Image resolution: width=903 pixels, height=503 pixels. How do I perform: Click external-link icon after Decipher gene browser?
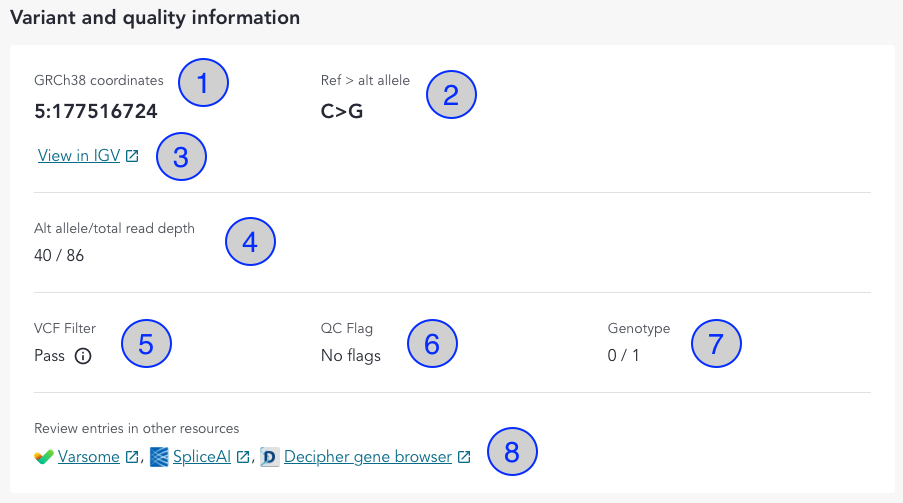464,457
